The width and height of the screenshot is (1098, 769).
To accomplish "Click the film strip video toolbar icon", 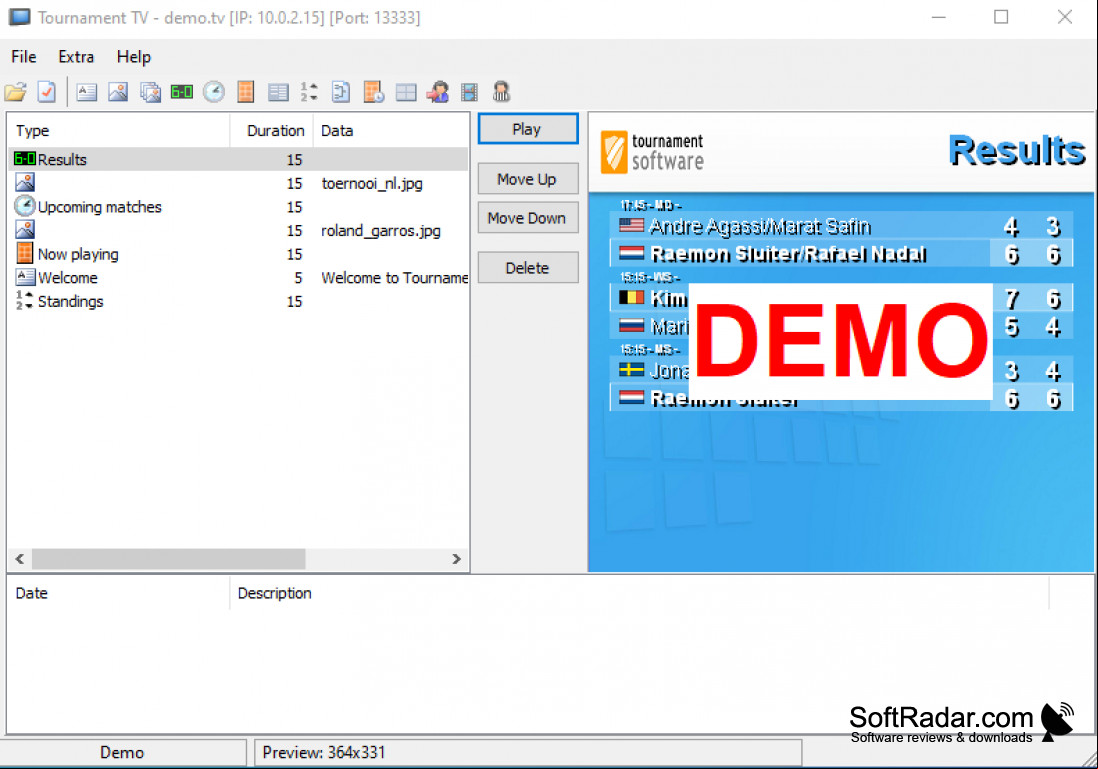I will pos(469,92).
